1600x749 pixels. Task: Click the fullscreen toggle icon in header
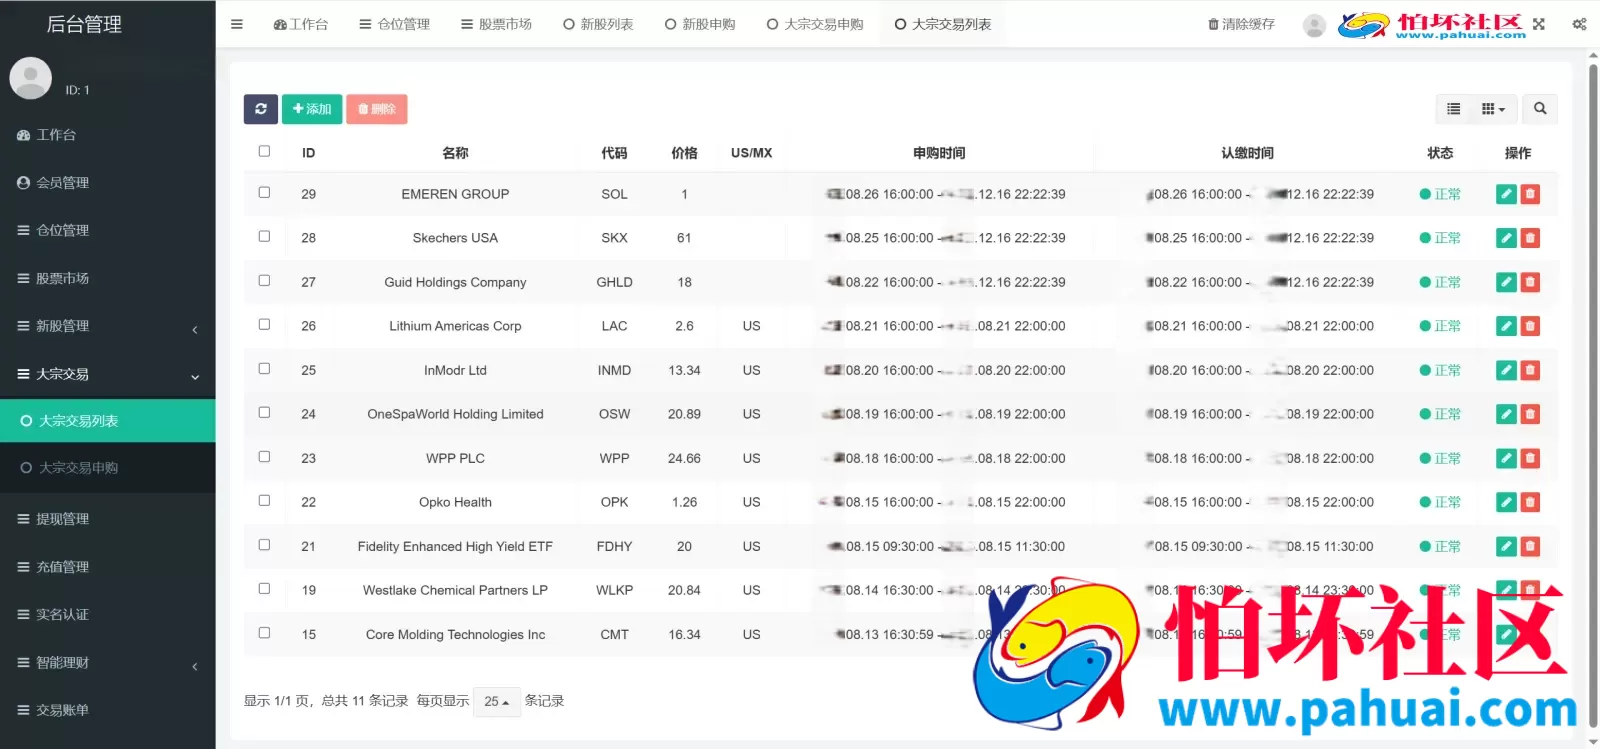pyautogui.click(x=1539, y=24)
